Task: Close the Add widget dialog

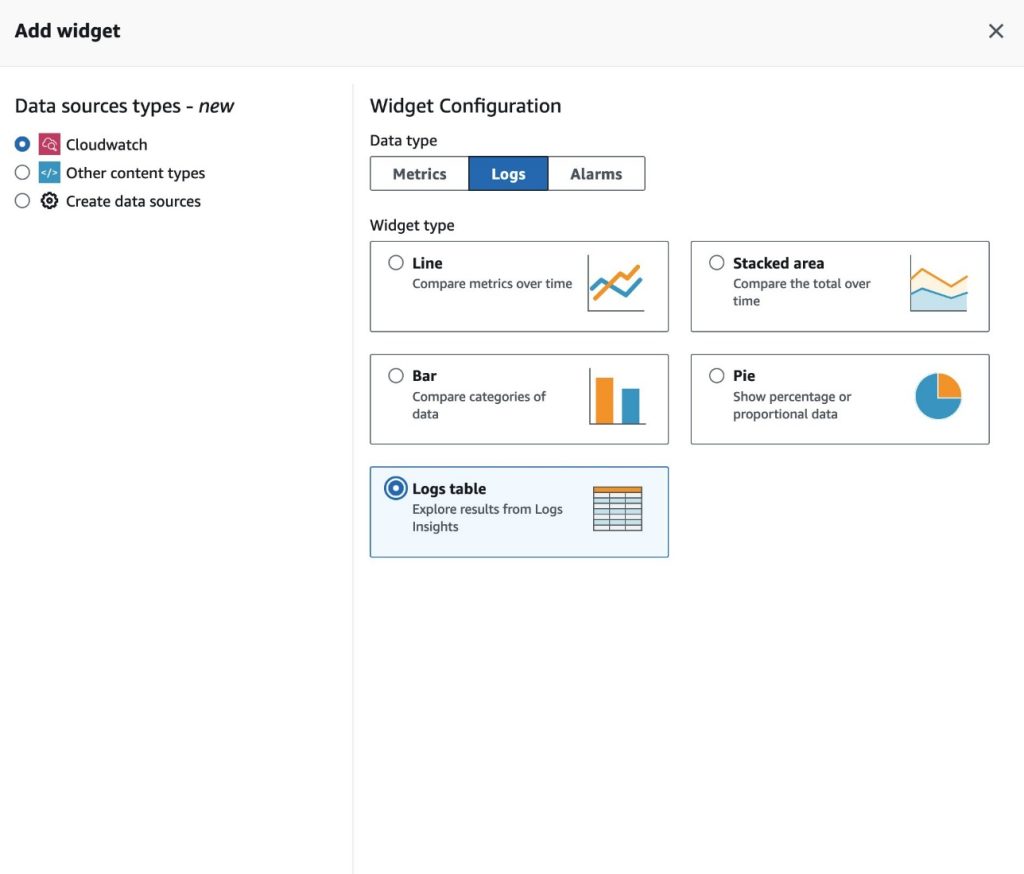Action: tap(996, 31)
